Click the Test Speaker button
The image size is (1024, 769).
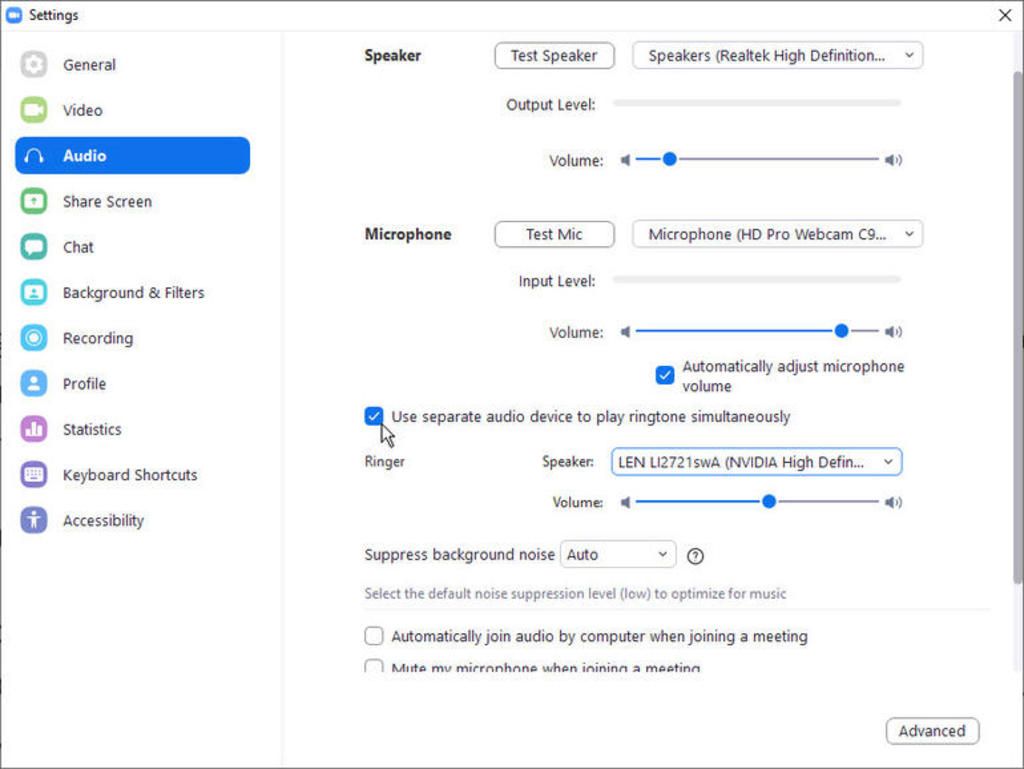click(x=554, y=55)
